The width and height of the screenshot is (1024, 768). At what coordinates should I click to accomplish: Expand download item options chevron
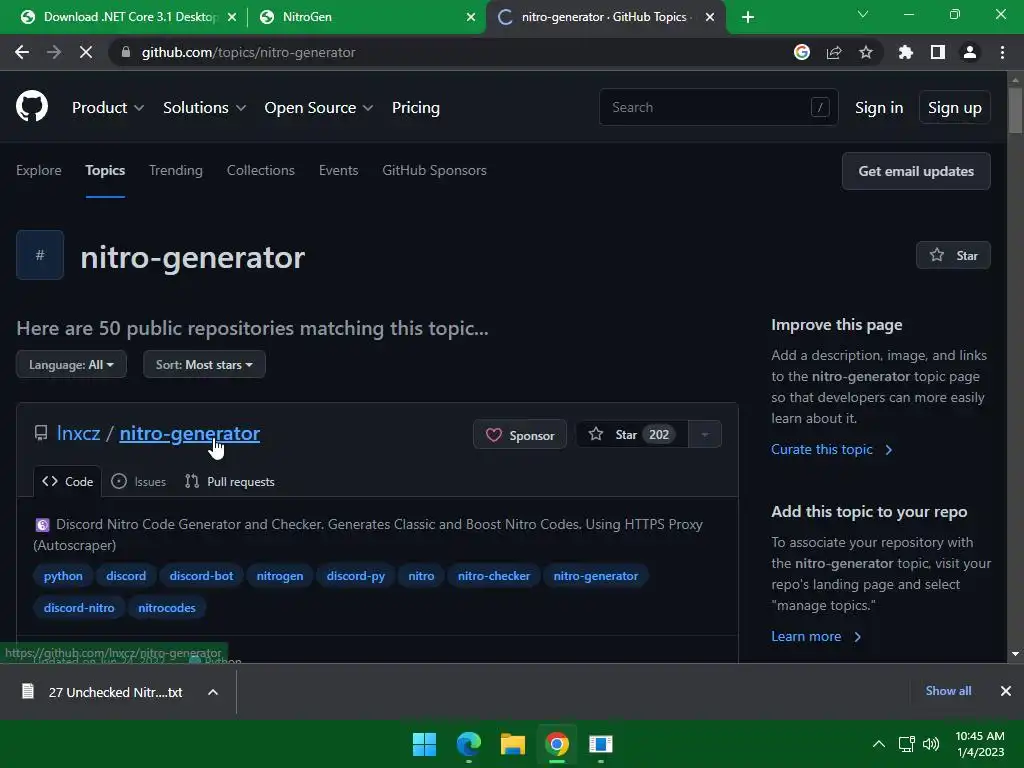tap(213, 692)
